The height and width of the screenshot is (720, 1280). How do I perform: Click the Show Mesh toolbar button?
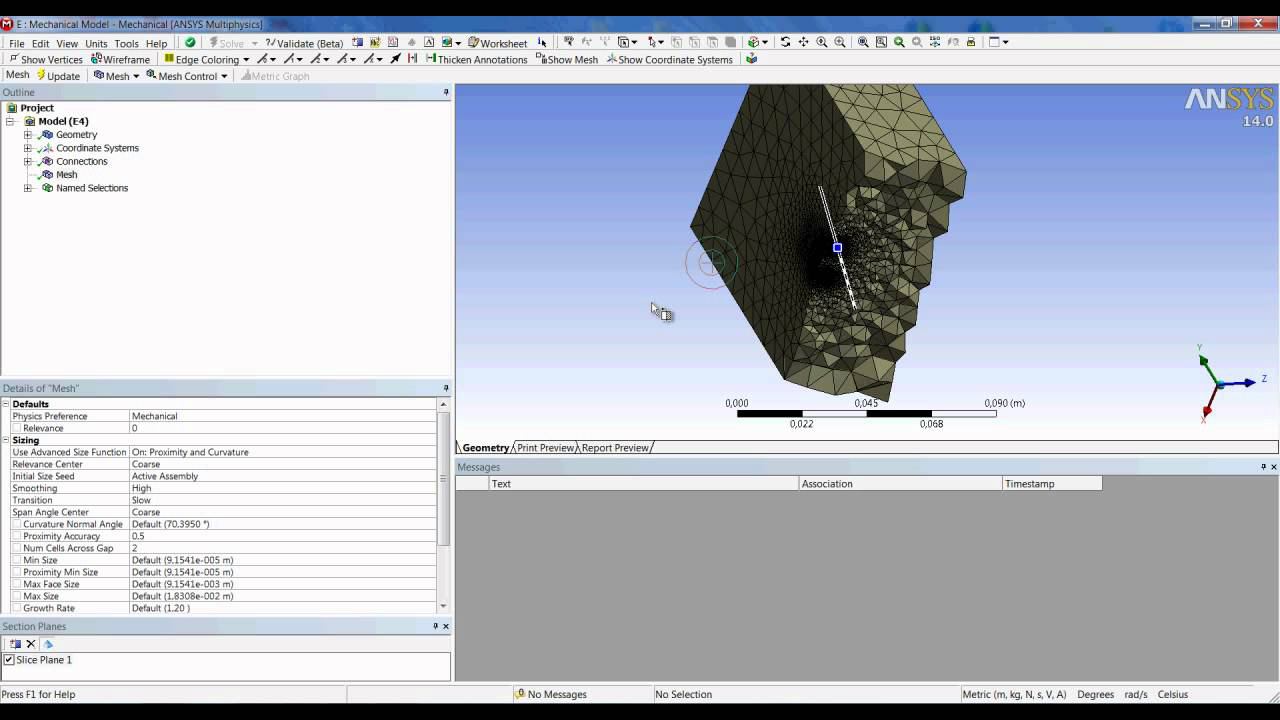pyautogui.click(x=567, y=60)
